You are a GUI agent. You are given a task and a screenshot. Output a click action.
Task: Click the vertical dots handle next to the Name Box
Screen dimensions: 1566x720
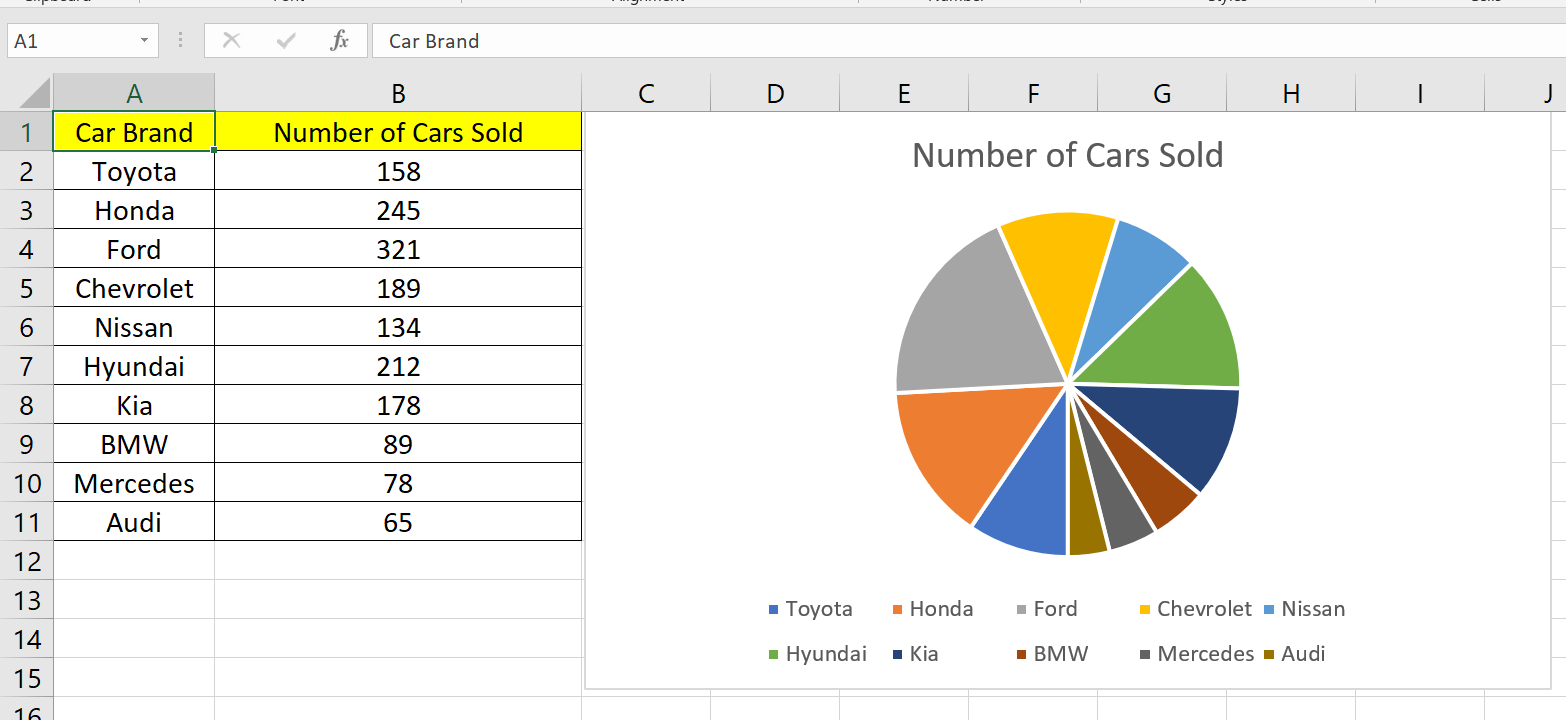click(x=179, y=41)
